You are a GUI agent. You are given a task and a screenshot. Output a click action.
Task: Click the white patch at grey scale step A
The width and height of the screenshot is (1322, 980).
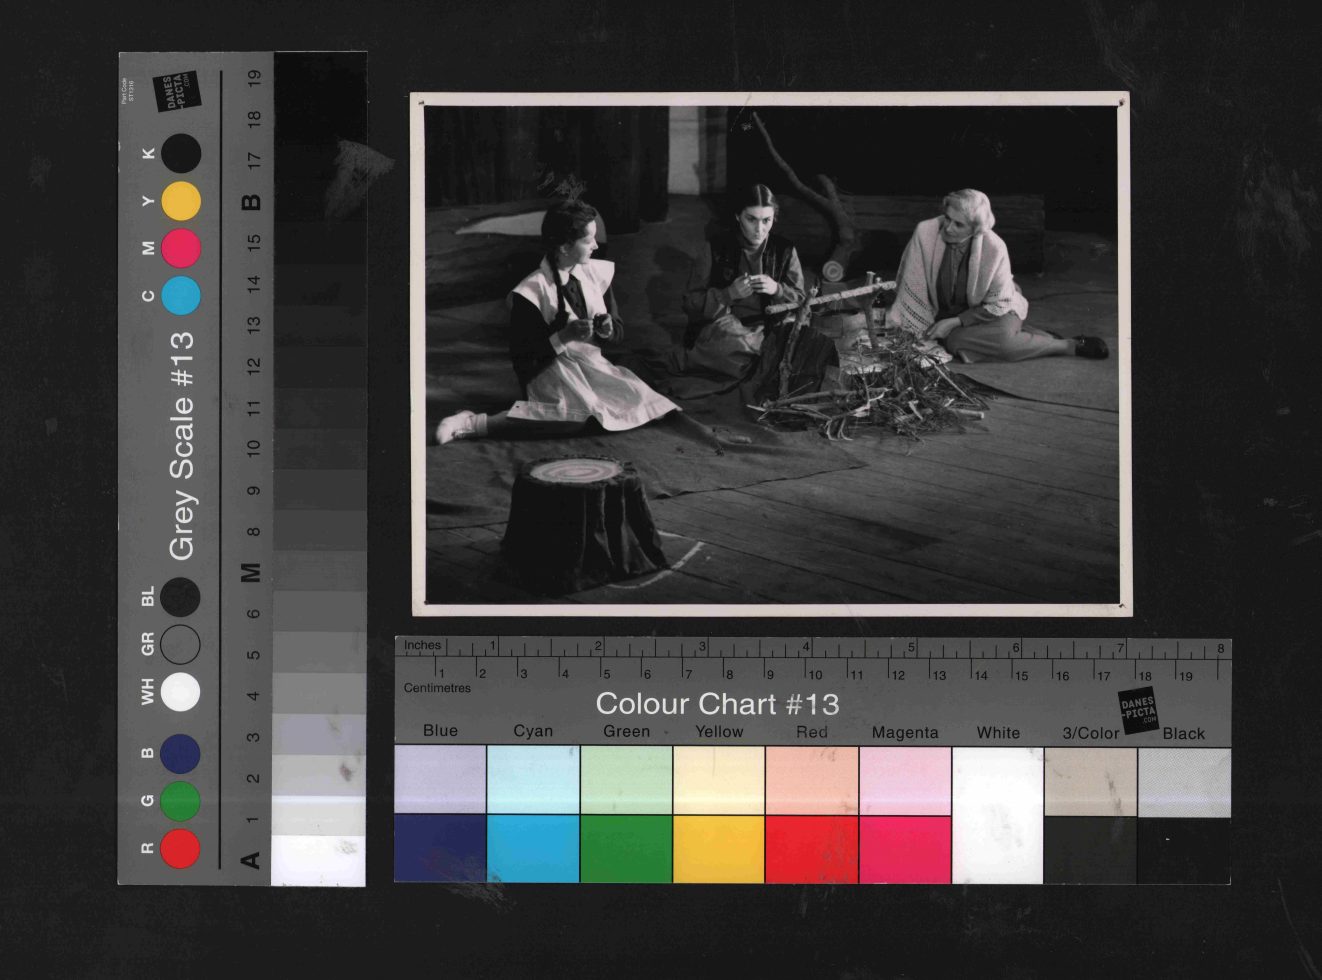coord(318,860)
